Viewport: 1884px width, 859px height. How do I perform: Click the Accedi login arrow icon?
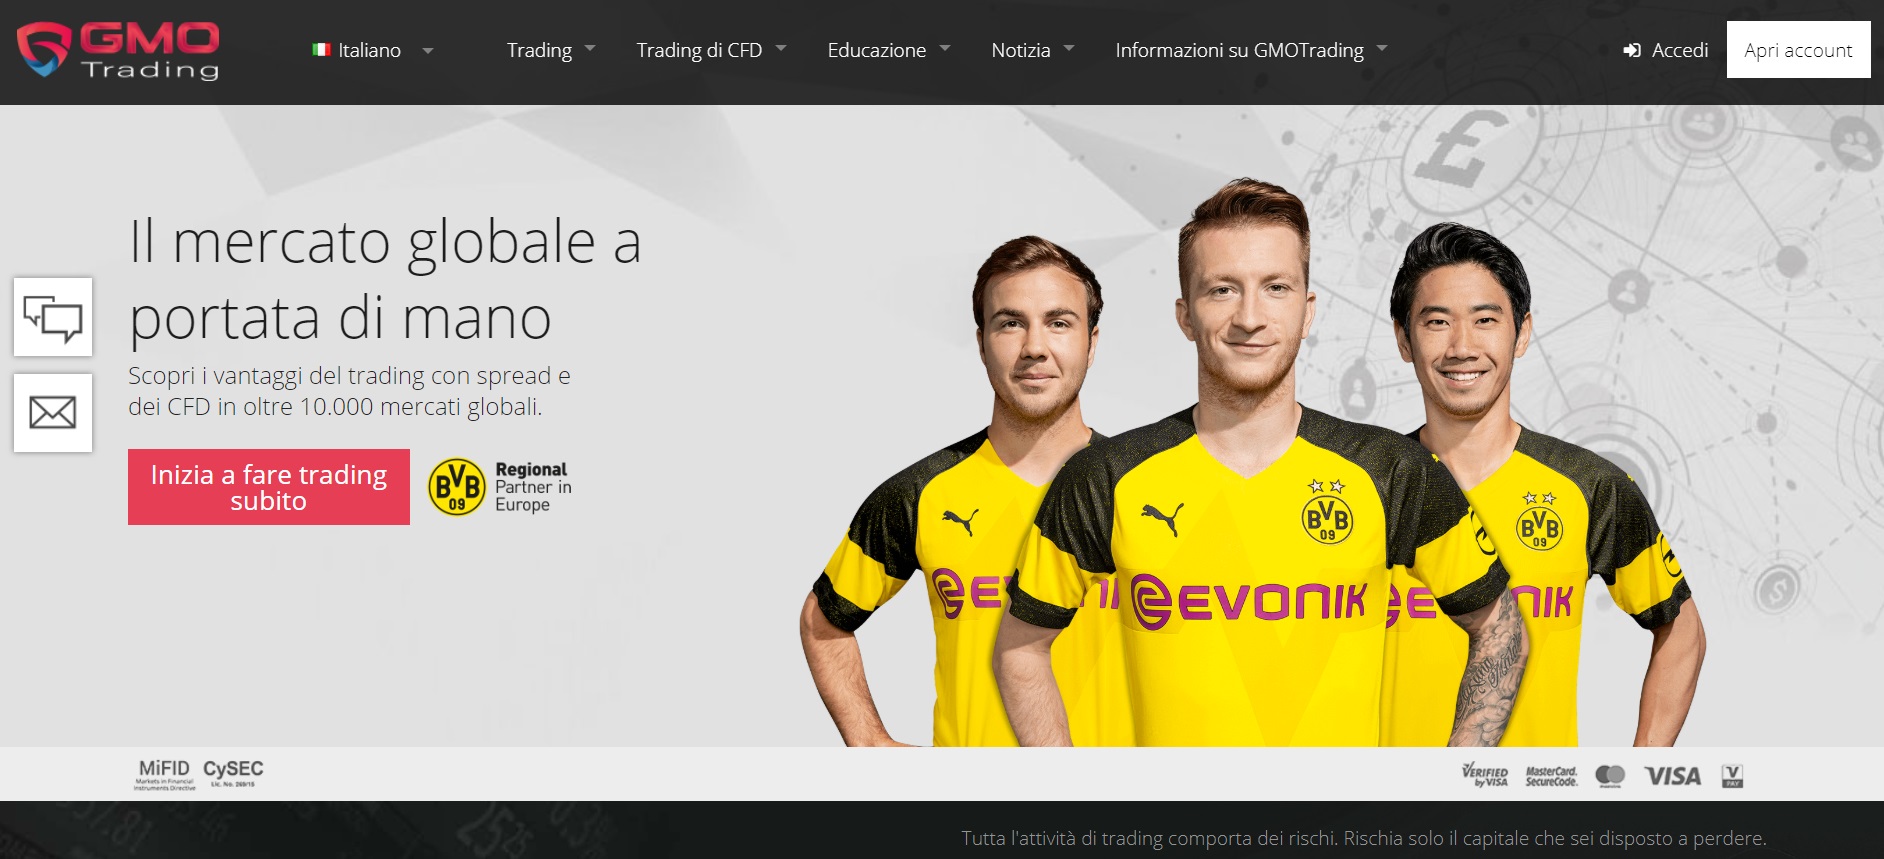pyautogui.click(x=1632, y=50)
